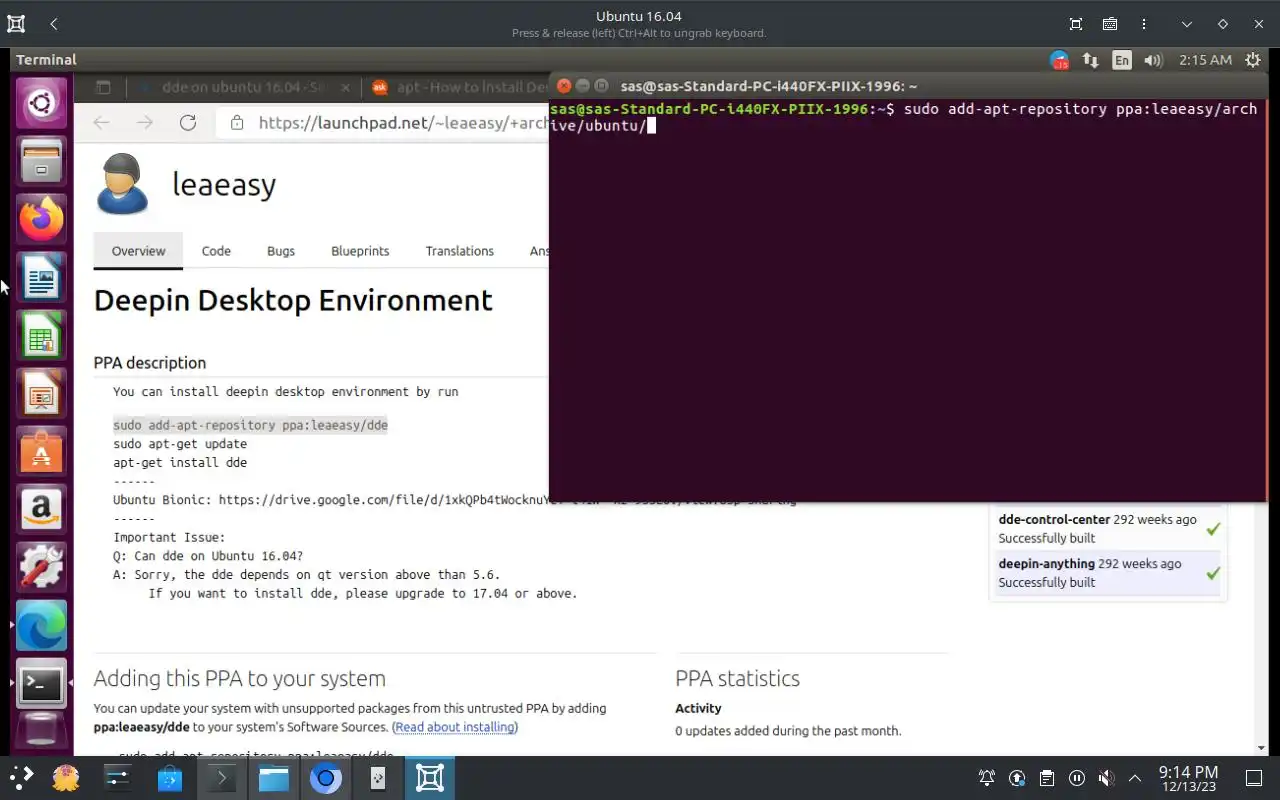Open System Settings wrench-and-gear launcher icon

pos(41,567)
